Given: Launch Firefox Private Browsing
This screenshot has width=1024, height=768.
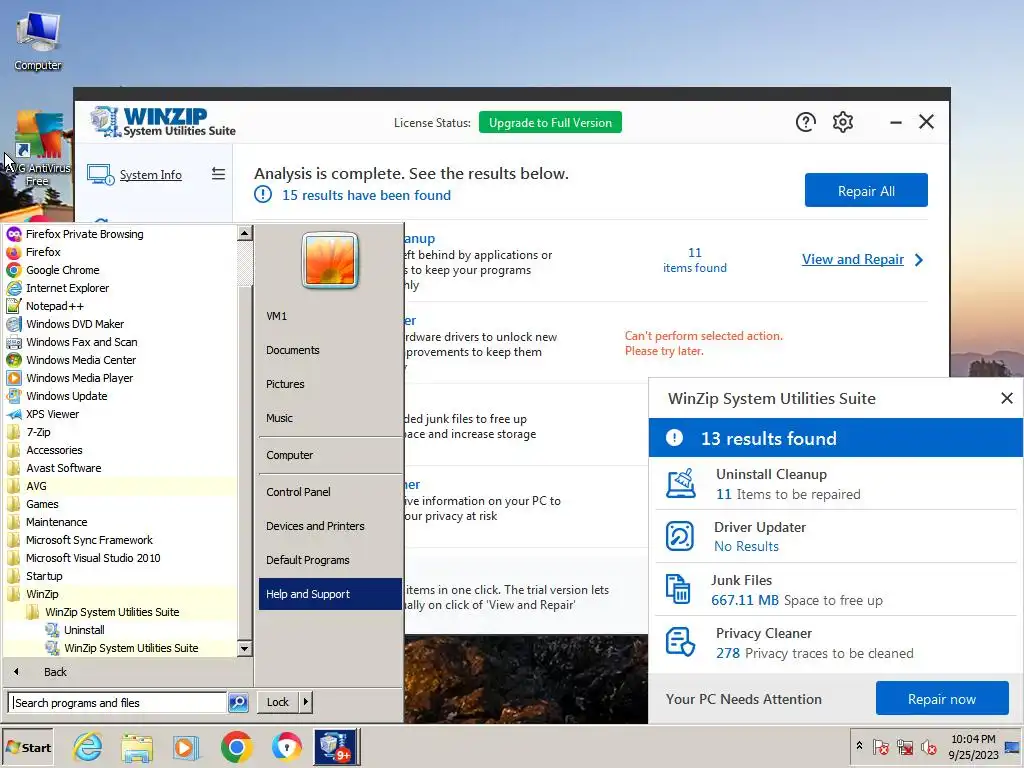Looking at the screenshot, I should pos(84,234).
